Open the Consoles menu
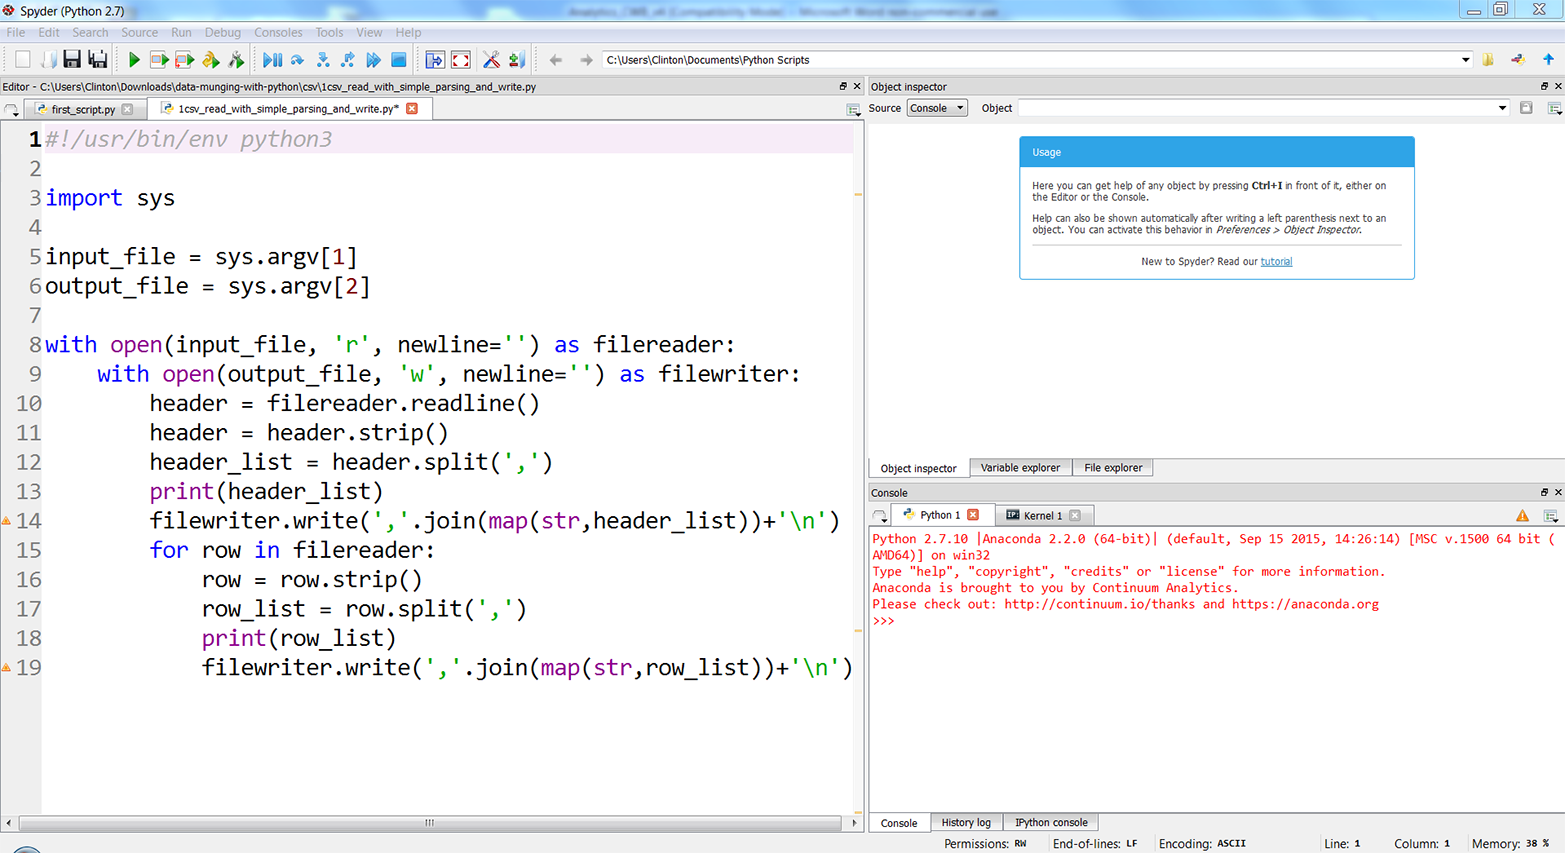This screenshot has width=1565, height=853. point(278,32)
